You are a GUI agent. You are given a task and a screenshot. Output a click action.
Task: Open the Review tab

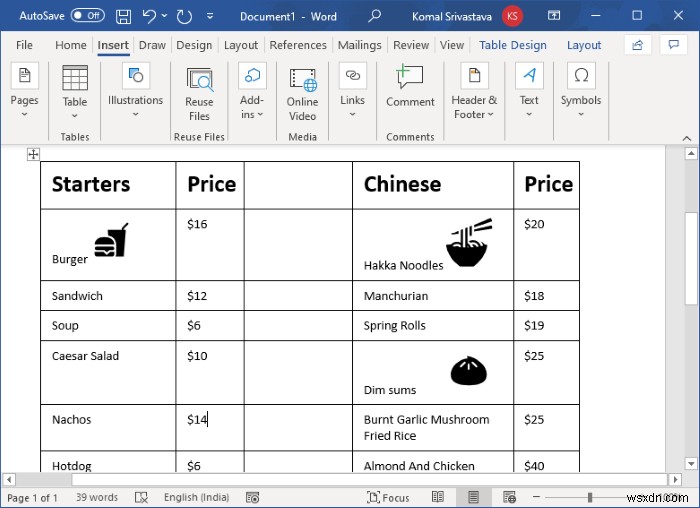click(x=411, y=45)
